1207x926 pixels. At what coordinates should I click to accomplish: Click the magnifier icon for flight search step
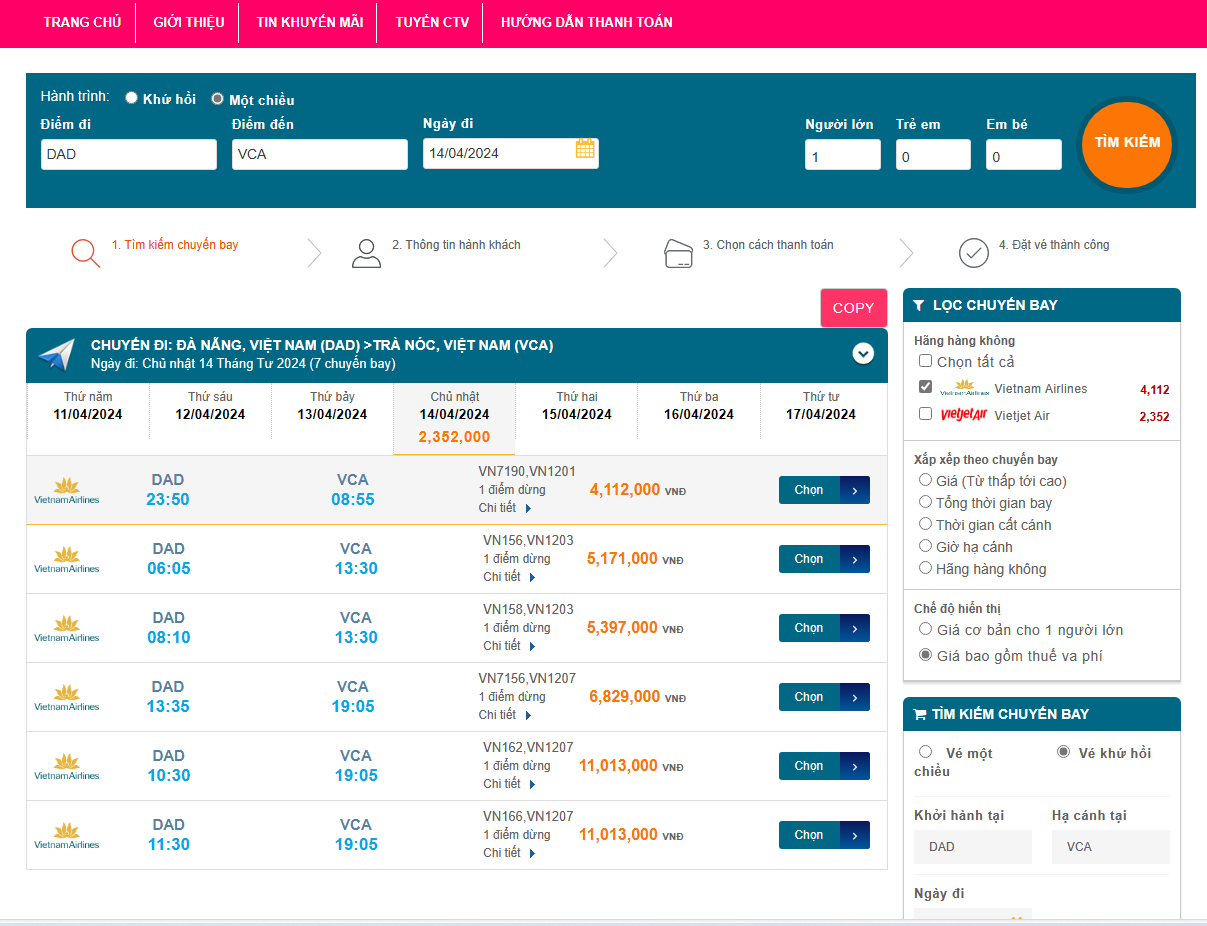point(86,253)
